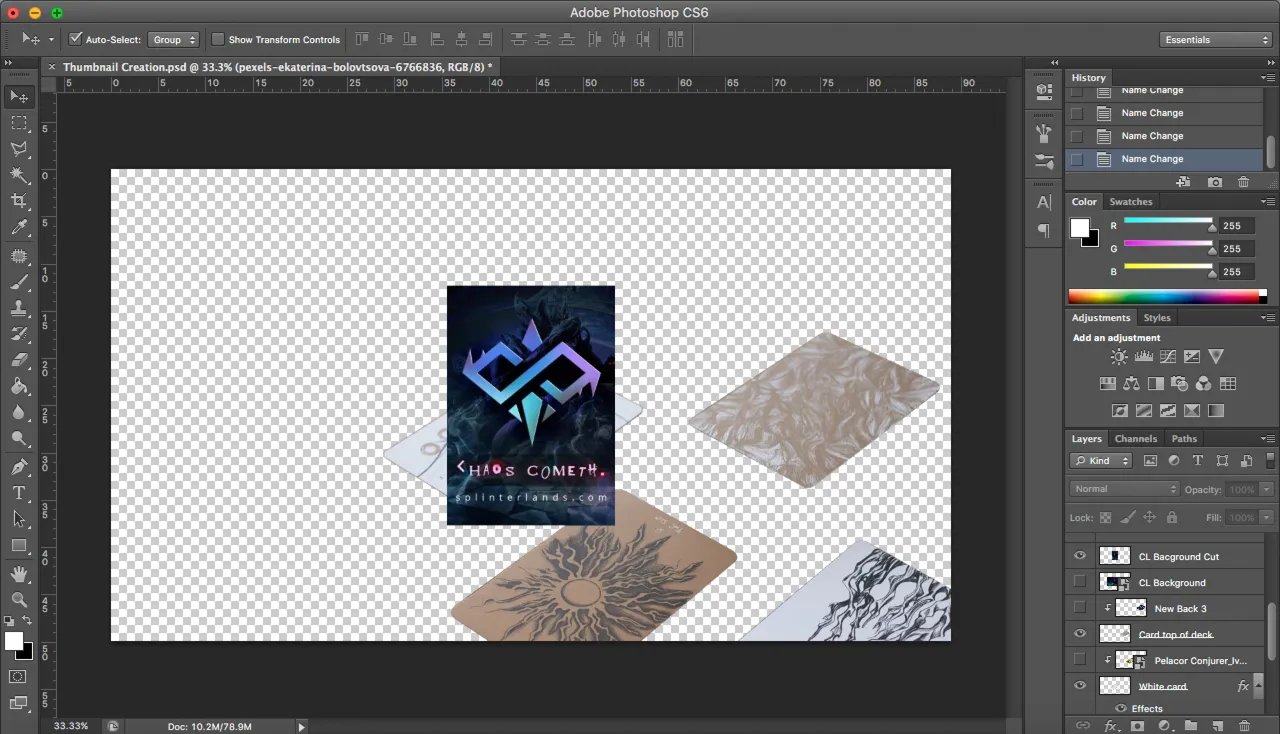1280x734 pixels.
Task: Select the Crop tool
Action: click(19, 201)
